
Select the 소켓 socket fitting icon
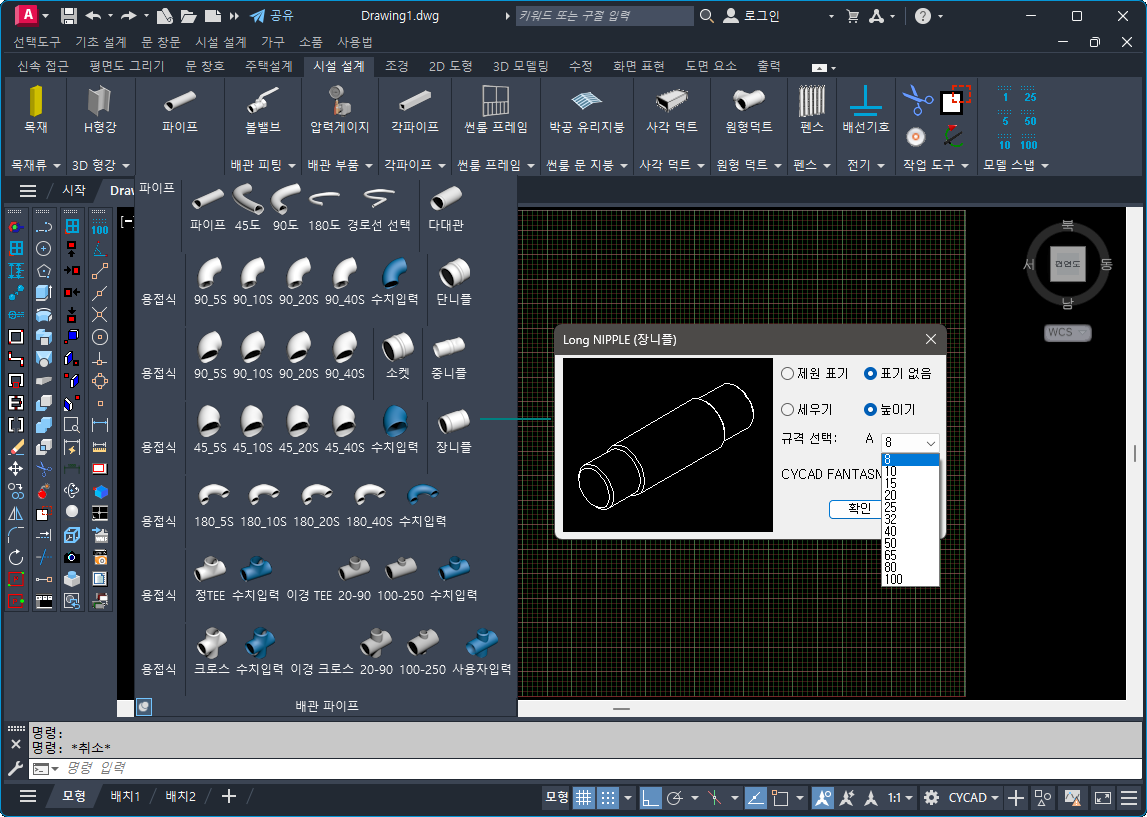pos(399,347)
